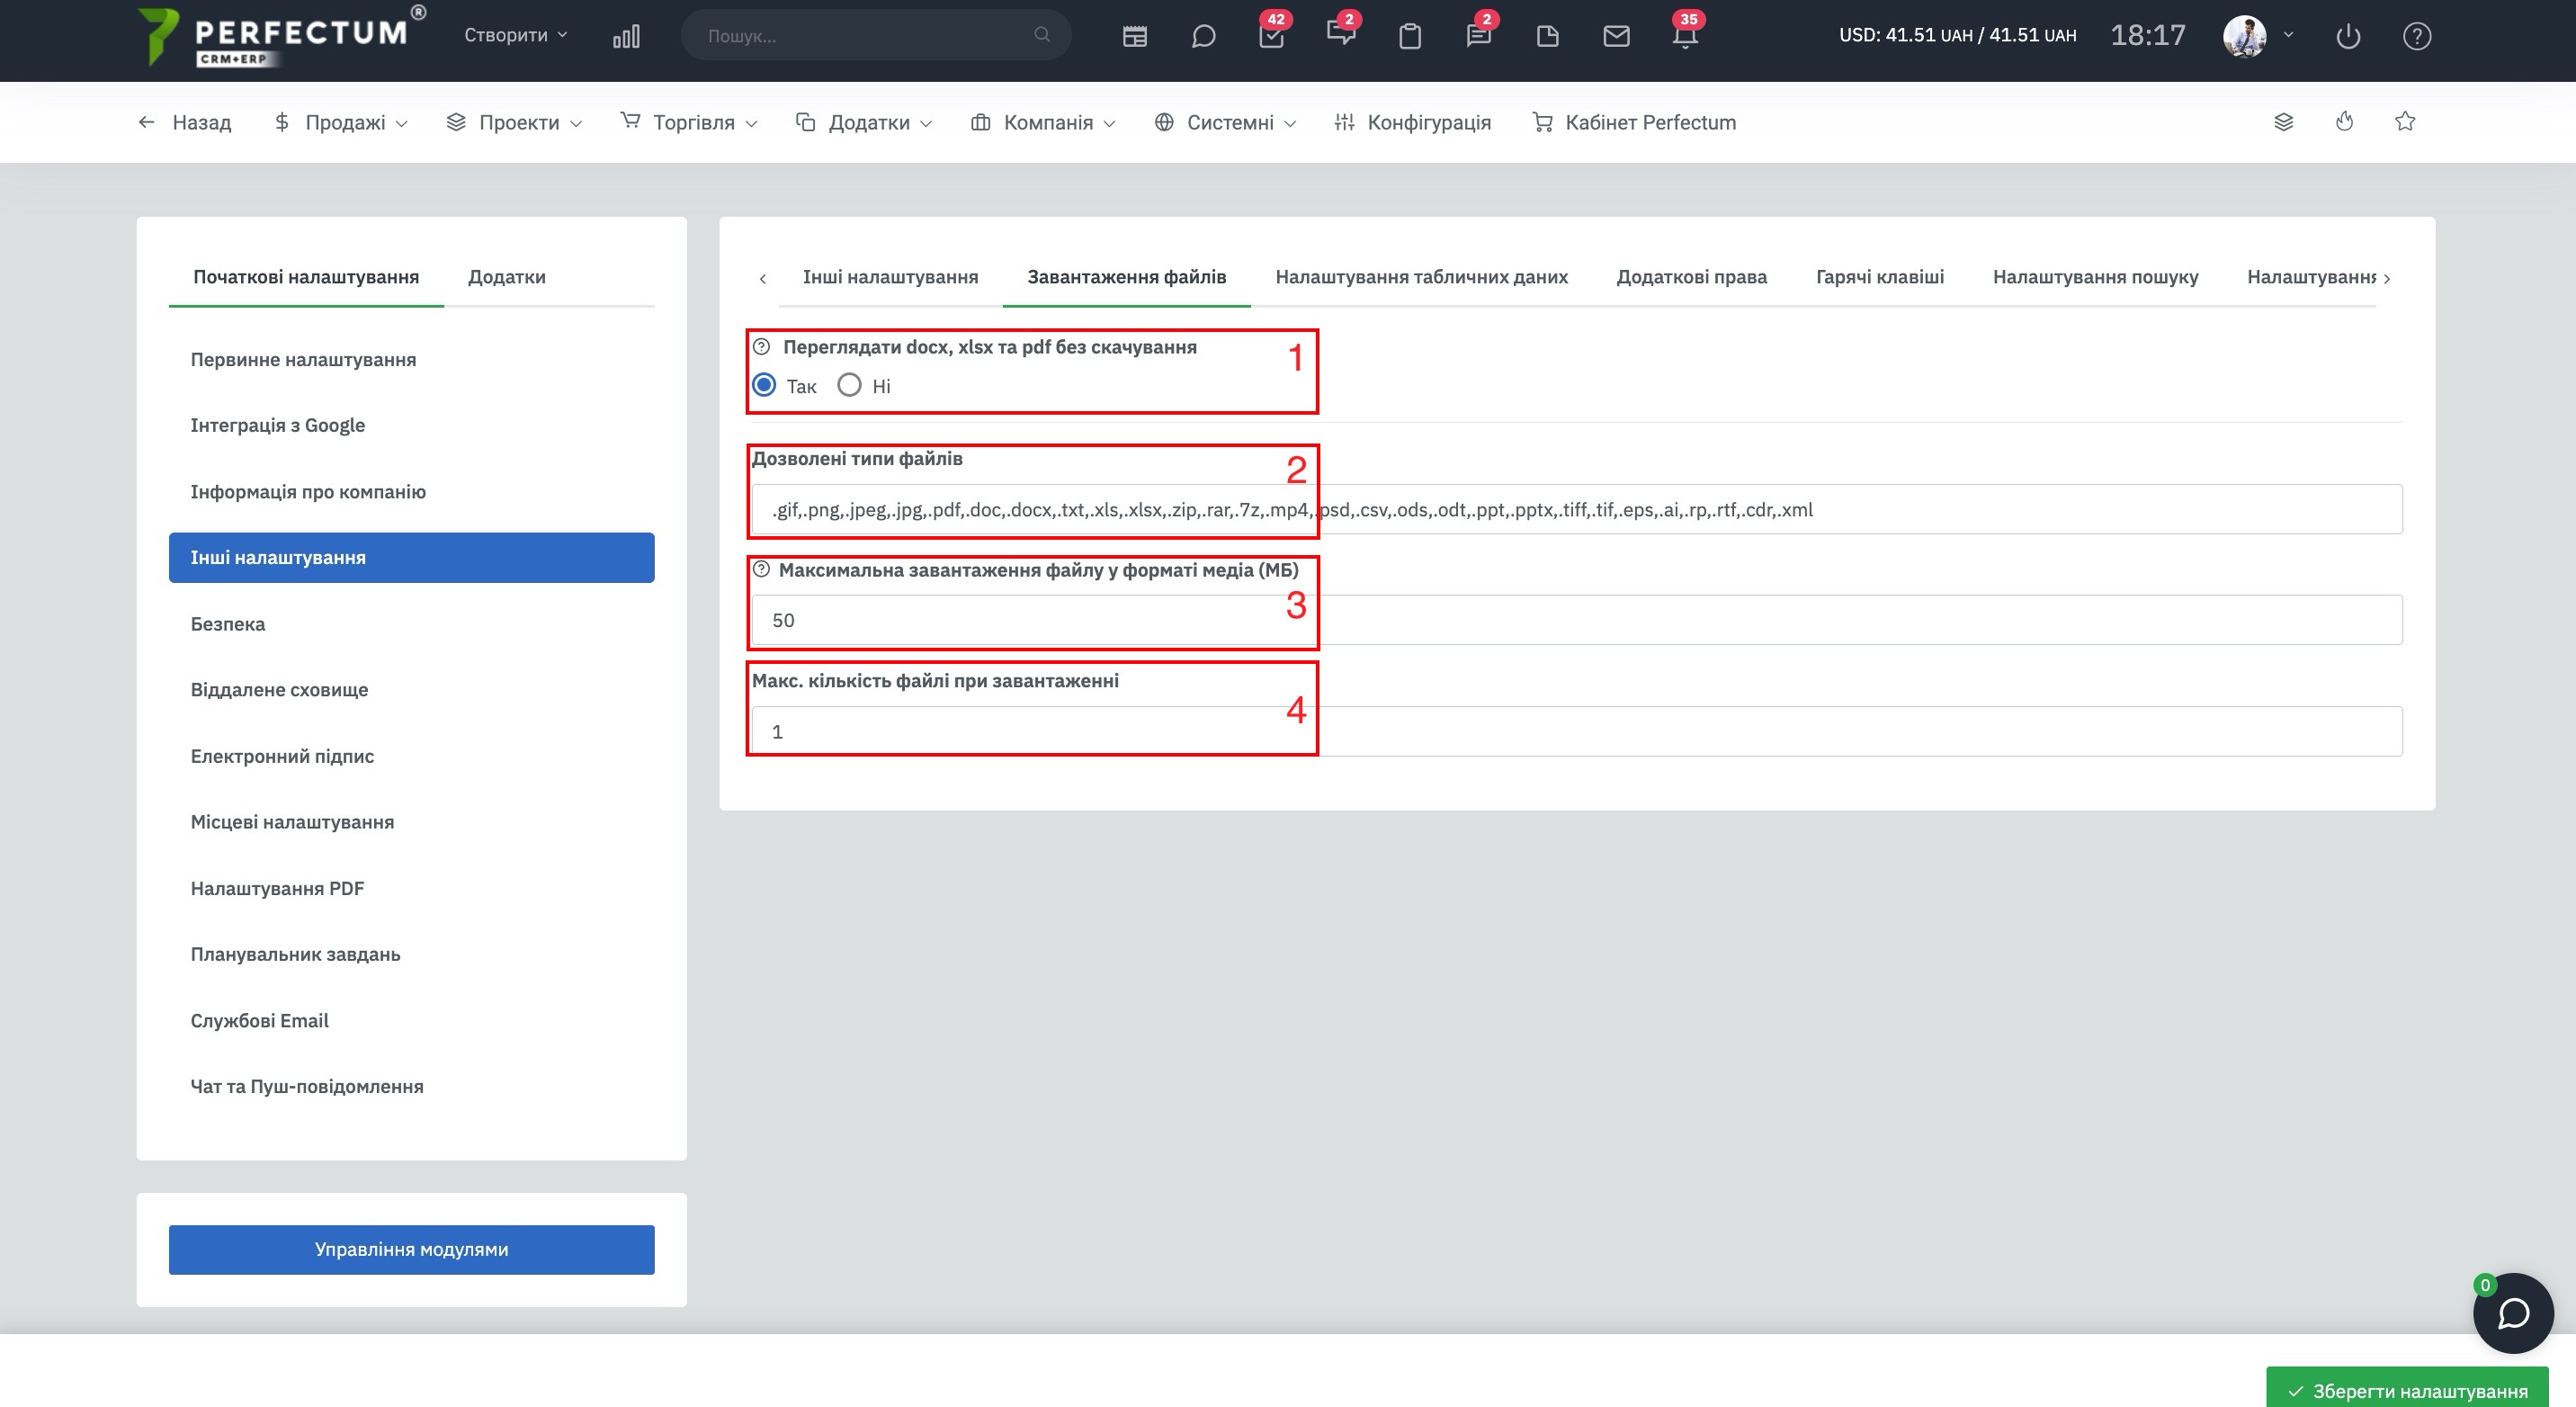The width and height of the screenshot is (2576, 1407).
Task: Open the calendar table icon in top bar
Action: click(x=1134, y=37)
